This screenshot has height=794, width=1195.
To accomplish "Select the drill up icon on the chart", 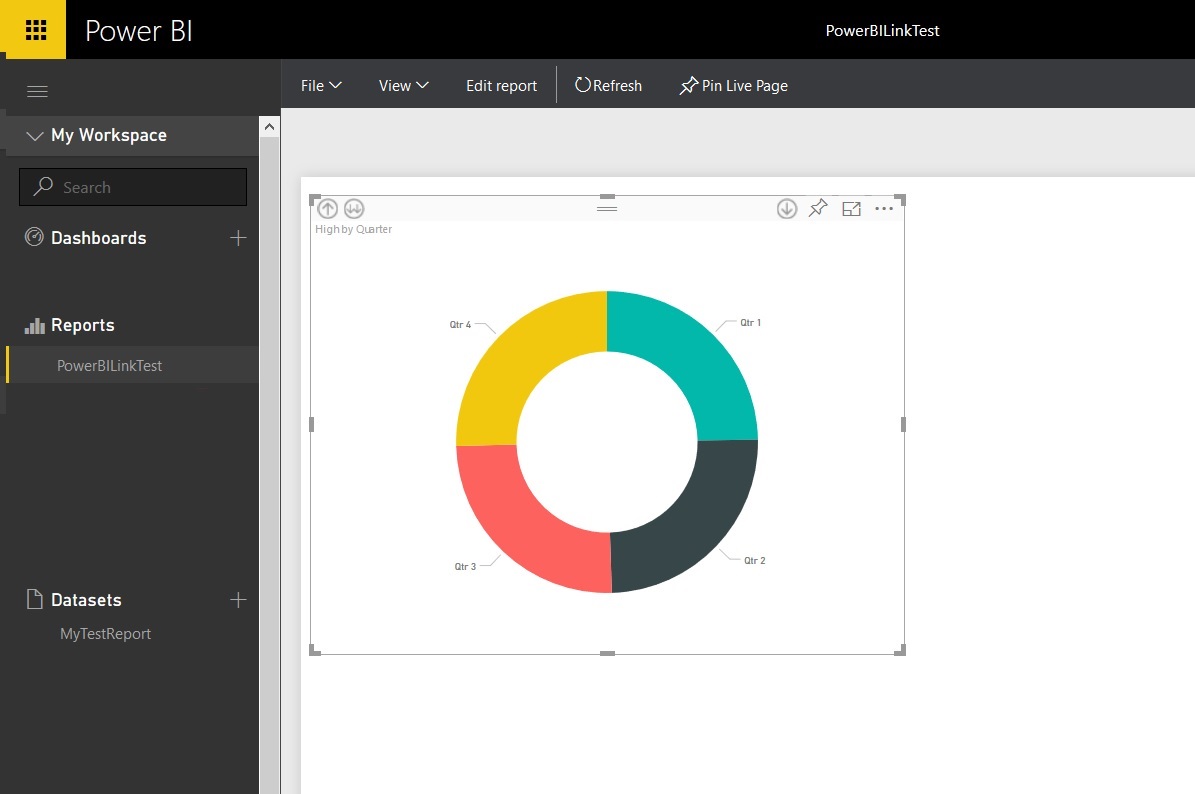I will coord(327,208).
